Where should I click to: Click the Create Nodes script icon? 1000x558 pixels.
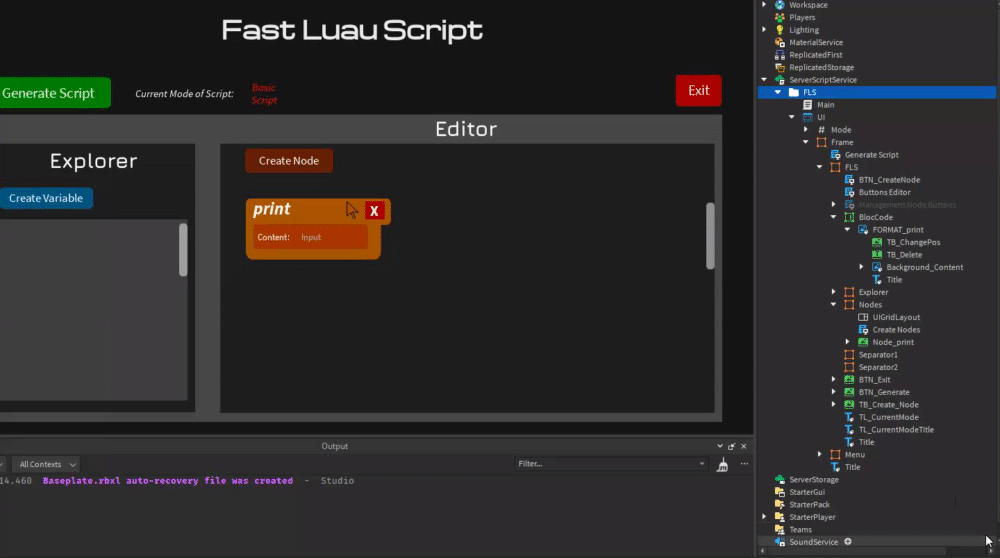(x=863, y=330)
